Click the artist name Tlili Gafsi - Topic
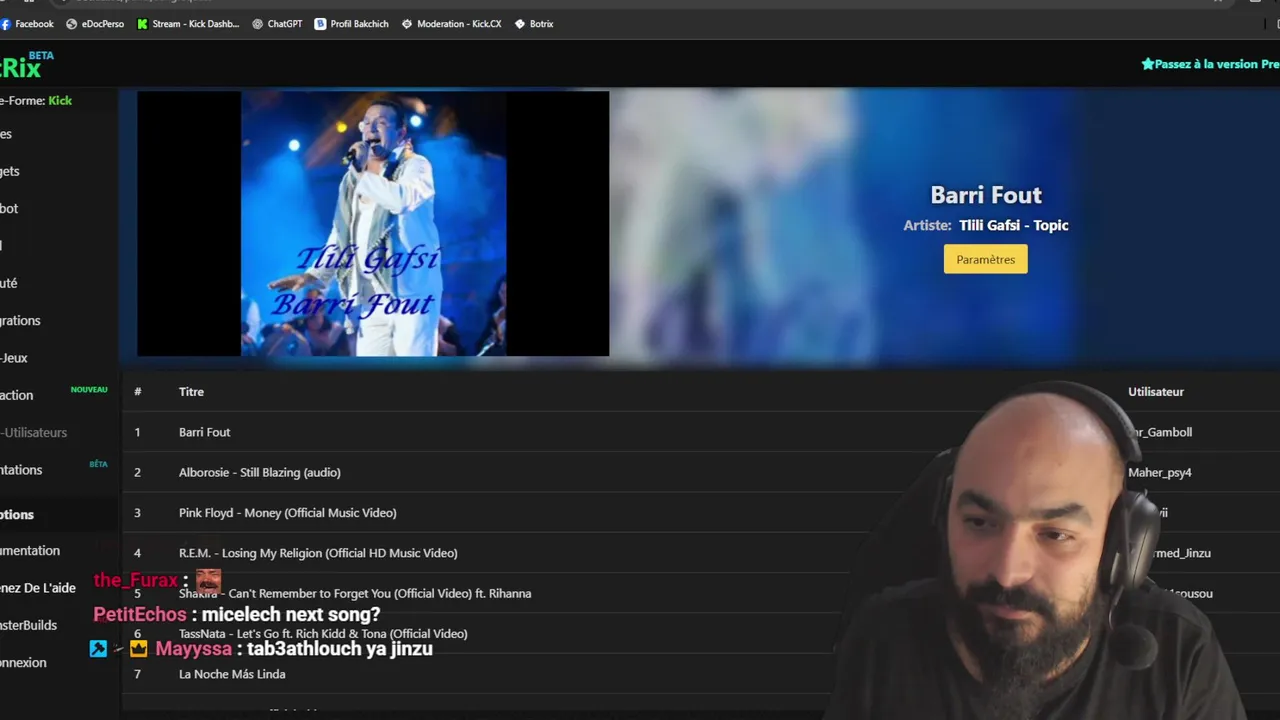This screenshot has width=1280, height=720. [x=1014, y=225]
